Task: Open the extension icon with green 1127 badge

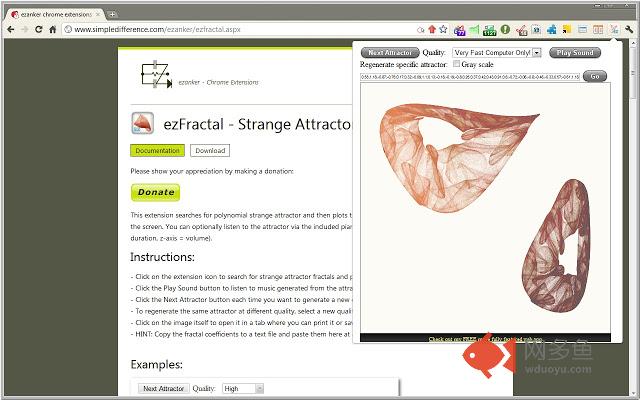Action: click(489, 30)
